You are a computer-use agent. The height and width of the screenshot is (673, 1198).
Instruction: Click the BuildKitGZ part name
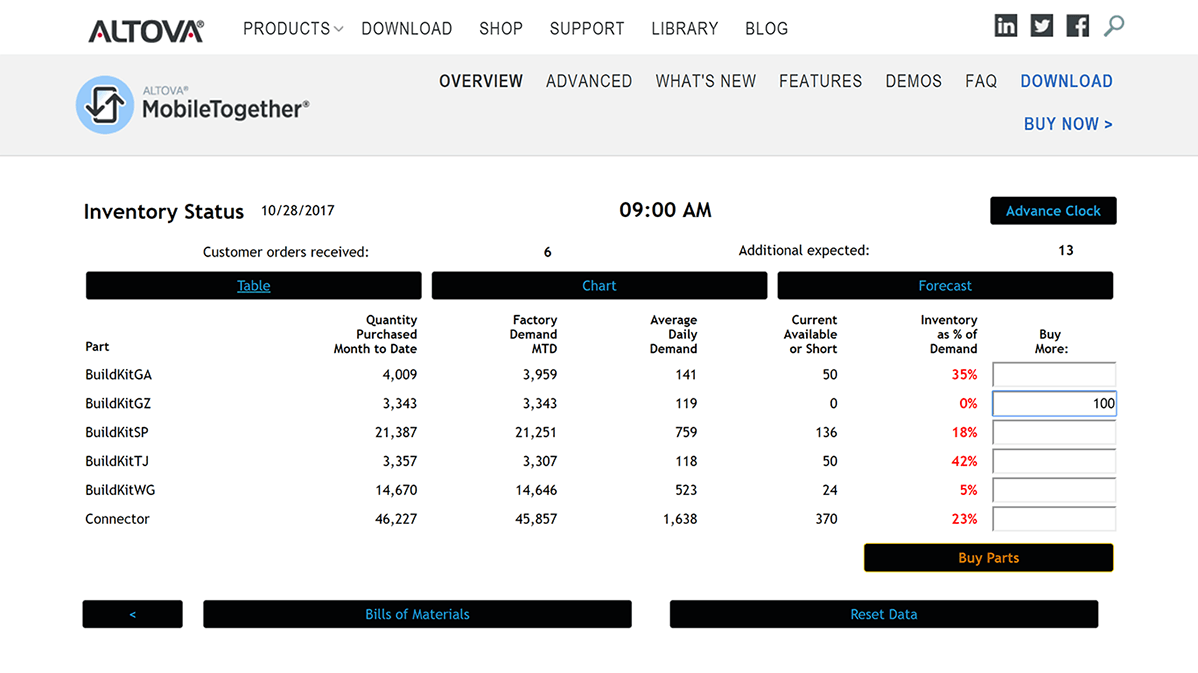[118, 403]
